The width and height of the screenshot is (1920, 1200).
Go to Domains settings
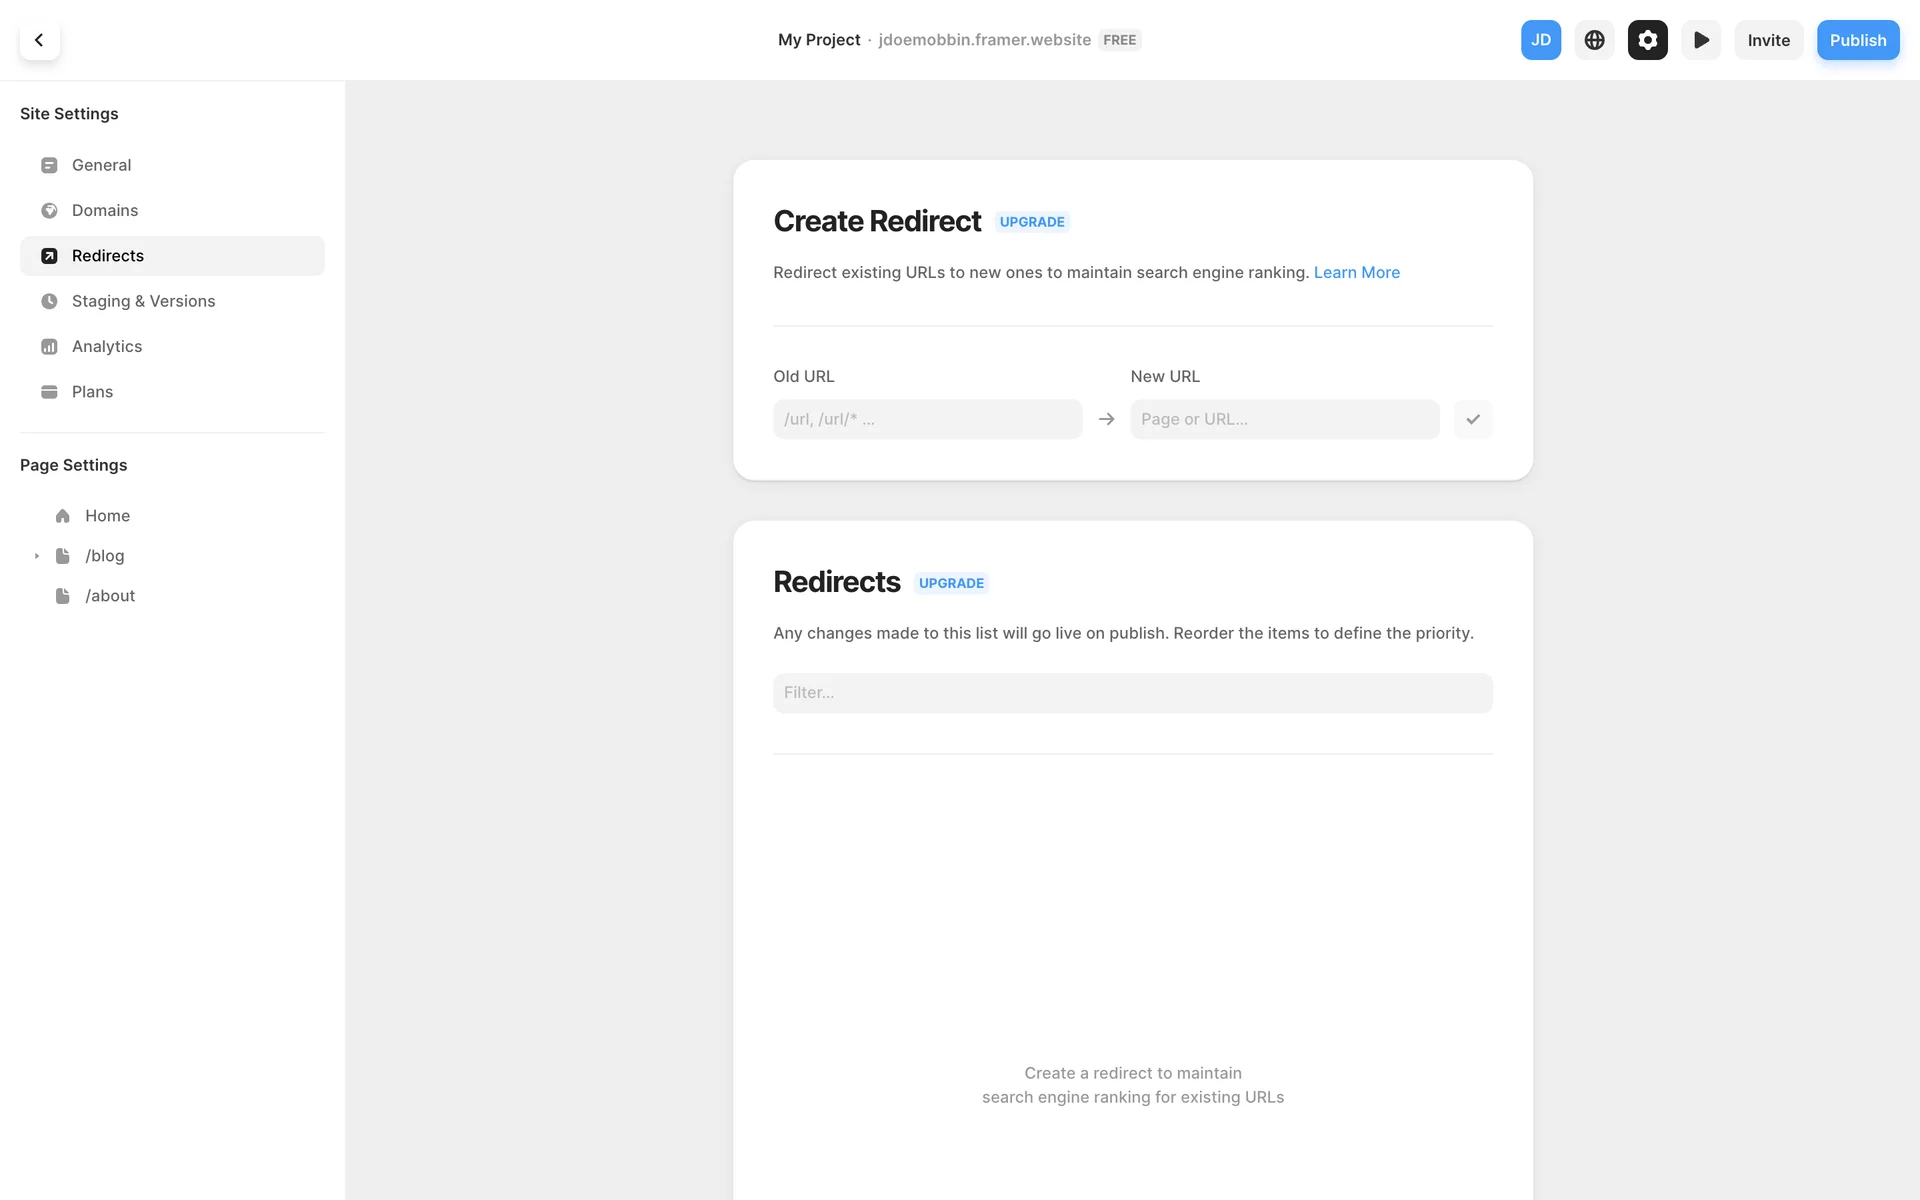point(105,210)
